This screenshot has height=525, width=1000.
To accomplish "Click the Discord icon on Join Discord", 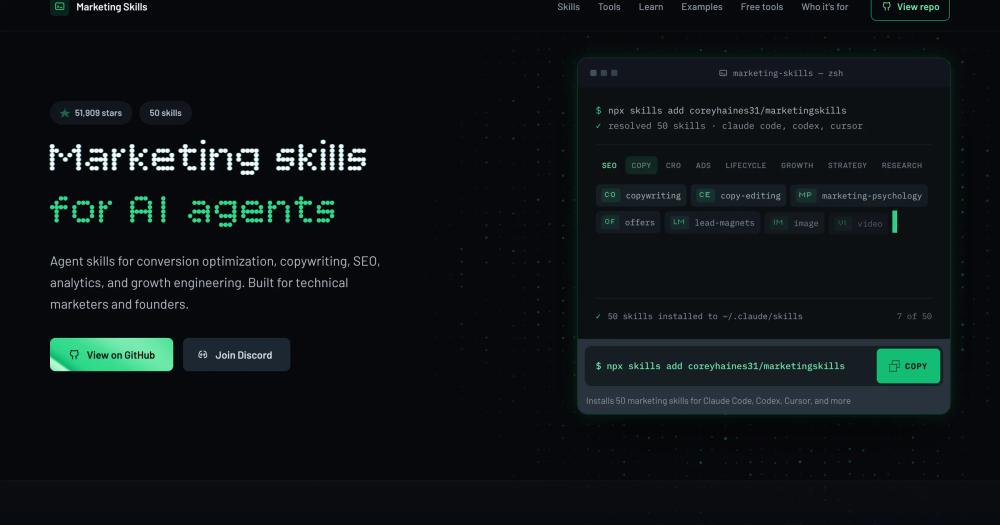I will coord(203,355).
